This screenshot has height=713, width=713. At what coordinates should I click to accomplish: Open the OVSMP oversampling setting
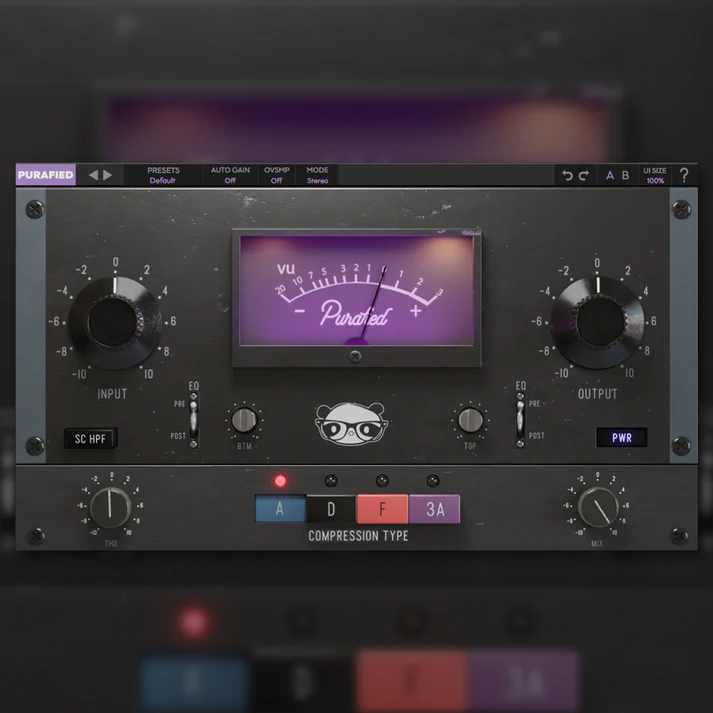tap(276, 175)
